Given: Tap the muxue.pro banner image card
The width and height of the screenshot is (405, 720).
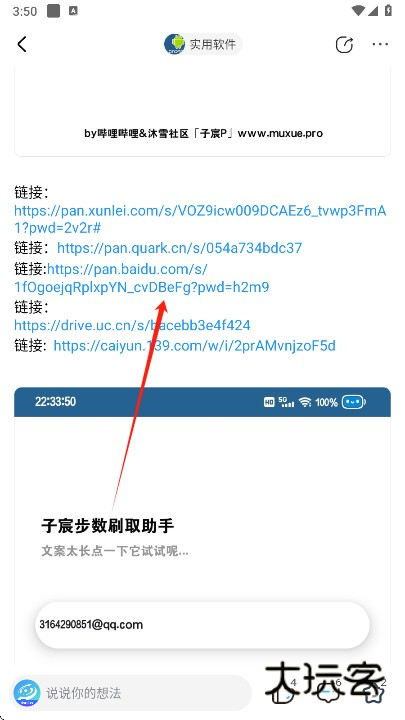Looking at the screenshot, I should (202, 110).
